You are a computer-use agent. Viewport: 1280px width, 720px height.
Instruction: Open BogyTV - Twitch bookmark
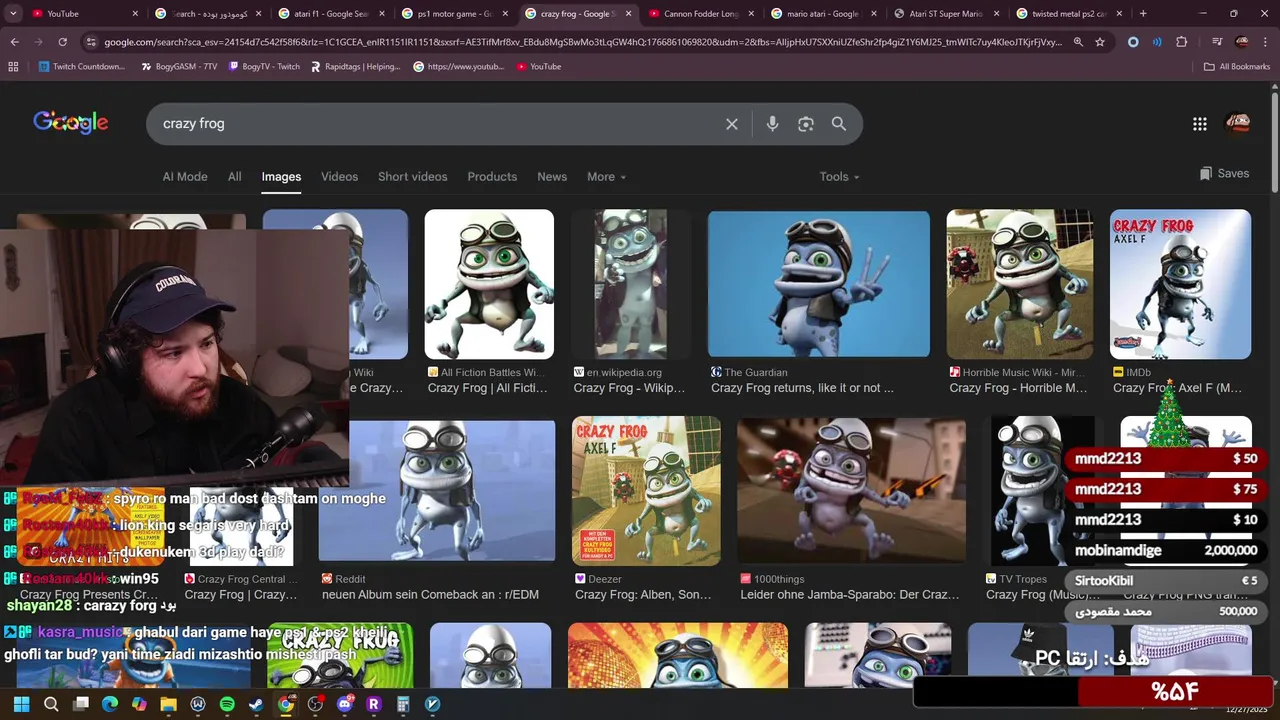264,66
